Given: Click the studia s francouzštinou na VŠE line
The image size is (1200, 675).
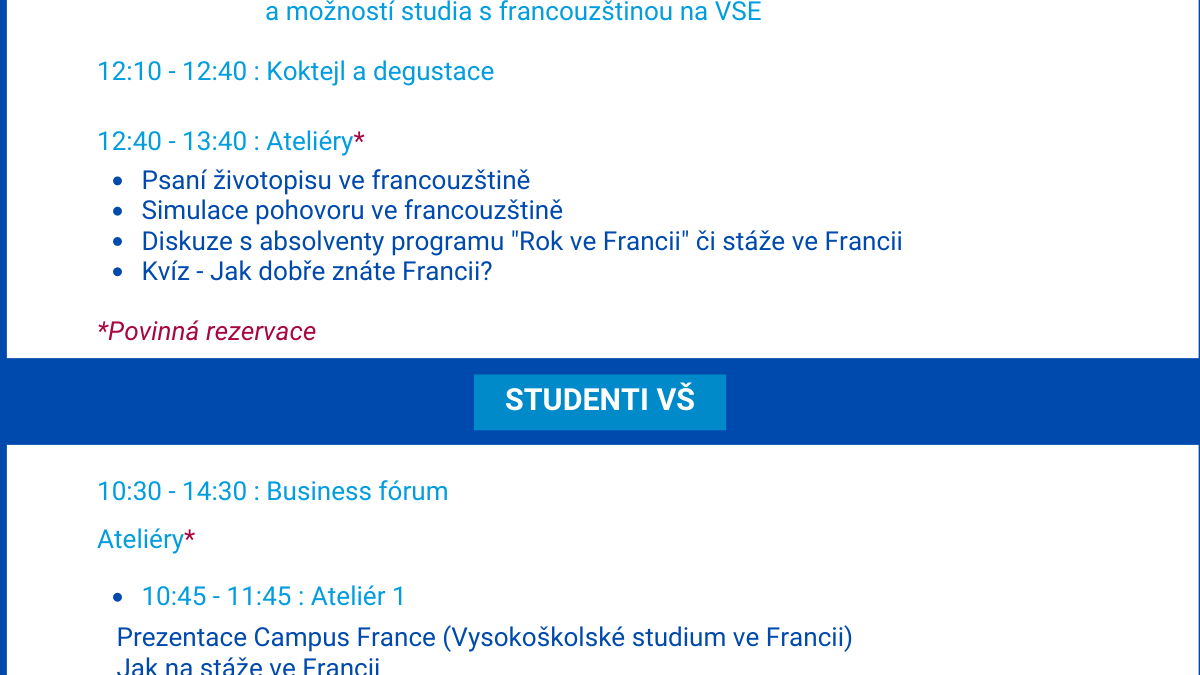Looking at the screenshot, I should click(x=513, y=14).
